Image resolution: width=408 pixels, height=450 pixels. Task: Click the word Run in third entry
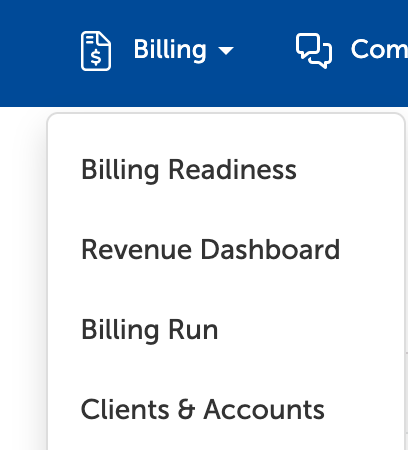193,329
